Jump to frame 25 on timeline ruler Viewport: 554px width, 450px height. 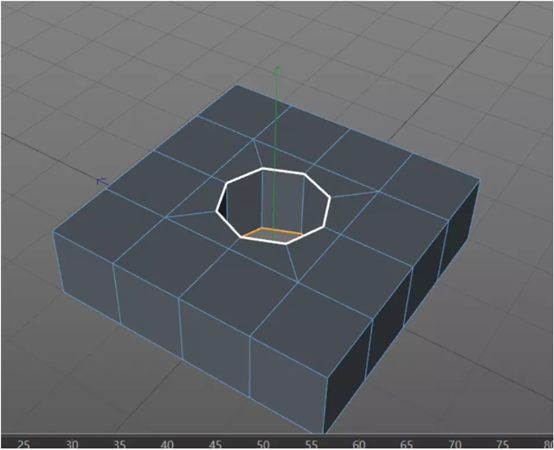coord(23,444)
